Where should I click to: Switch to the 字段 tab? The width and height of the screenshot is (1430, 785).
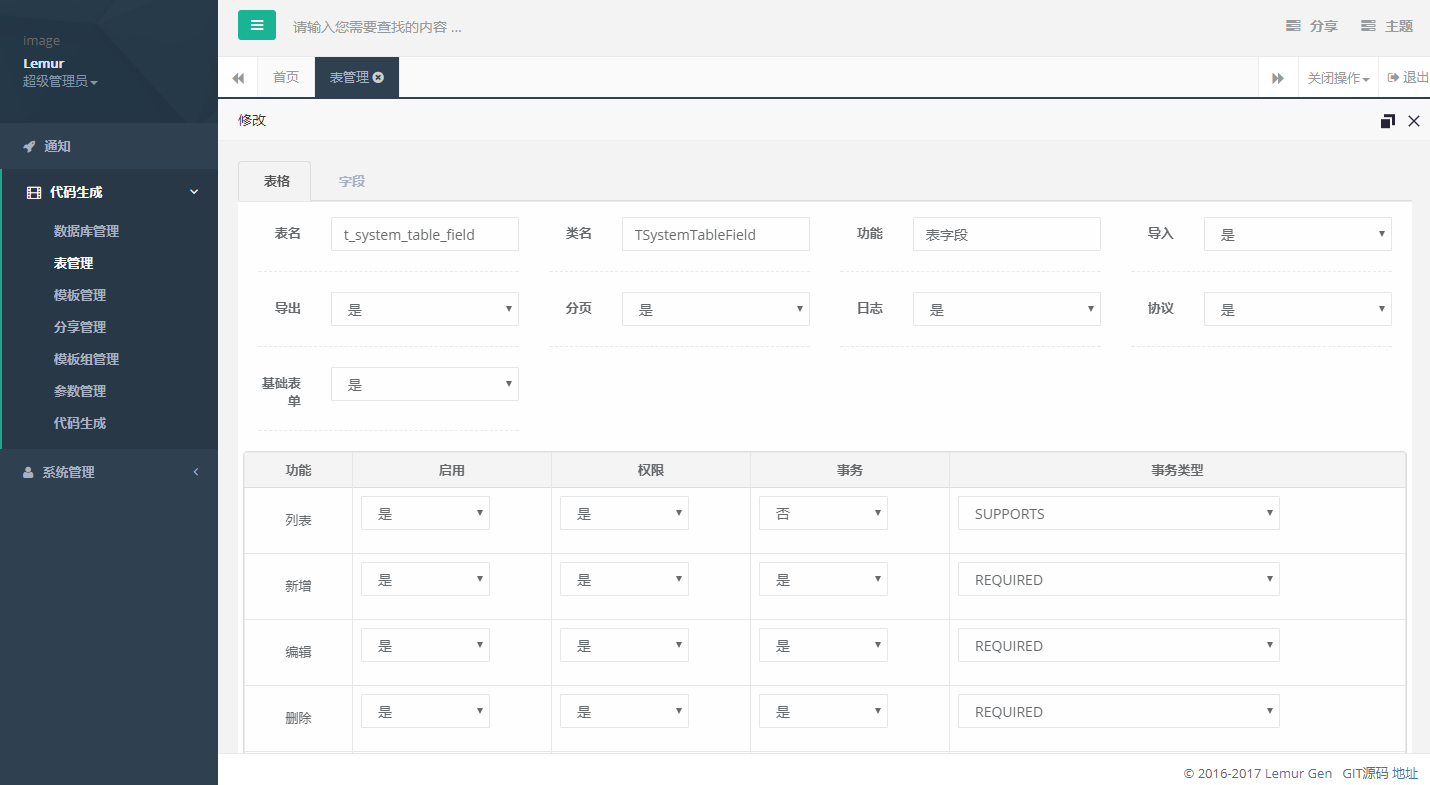click(351, 181)
